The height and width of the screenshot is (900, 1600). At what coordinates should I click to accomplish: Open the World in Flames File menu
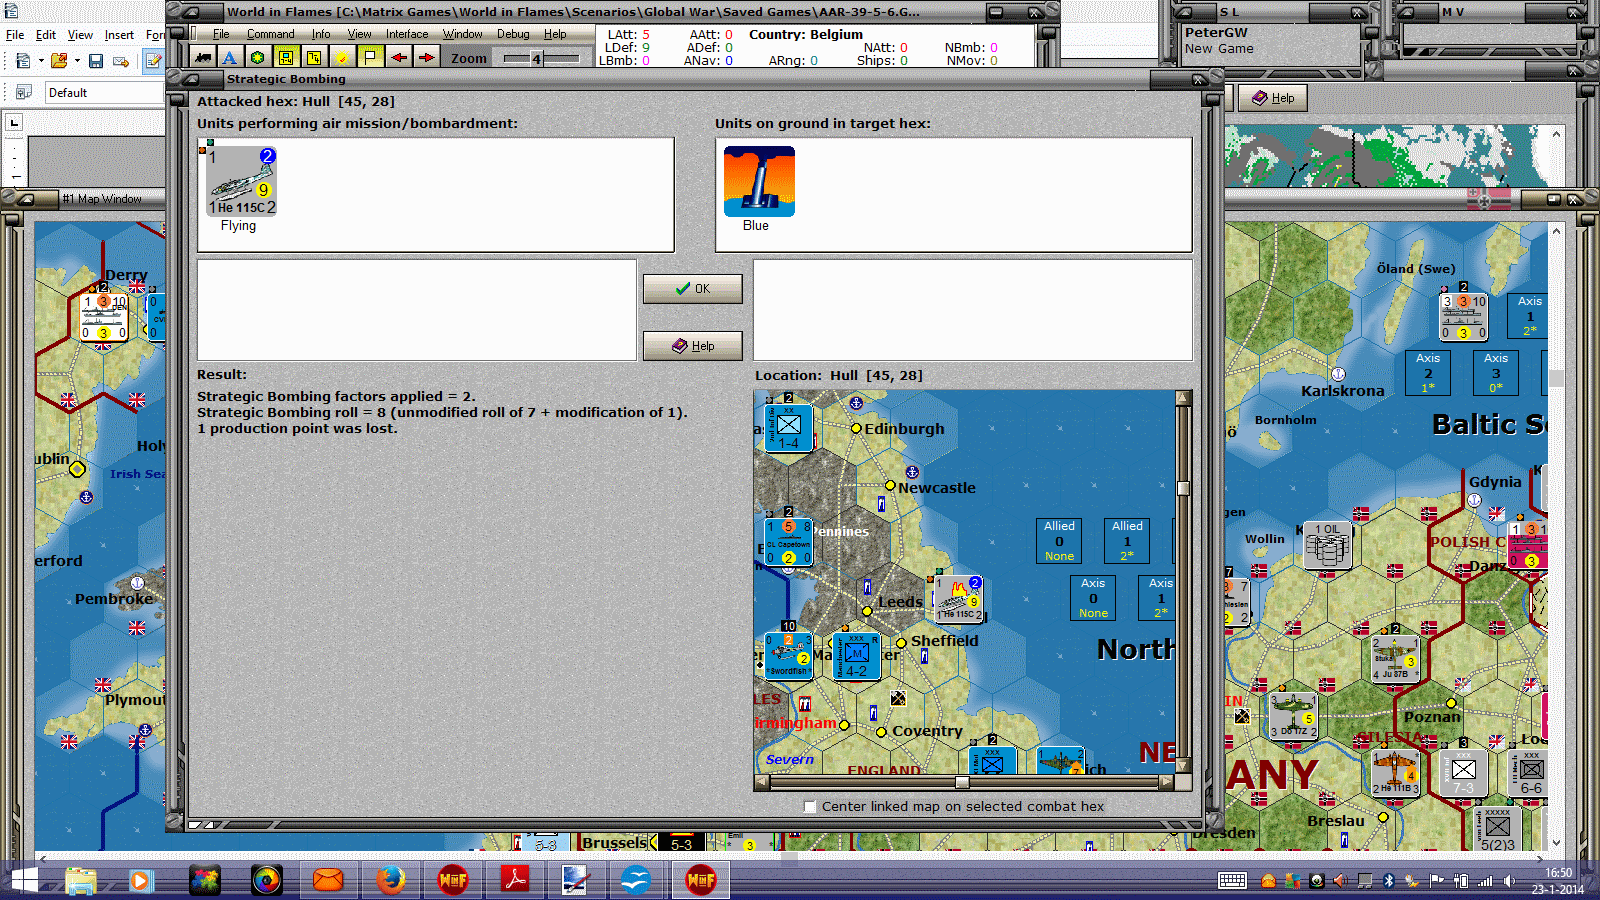[221, 34]
